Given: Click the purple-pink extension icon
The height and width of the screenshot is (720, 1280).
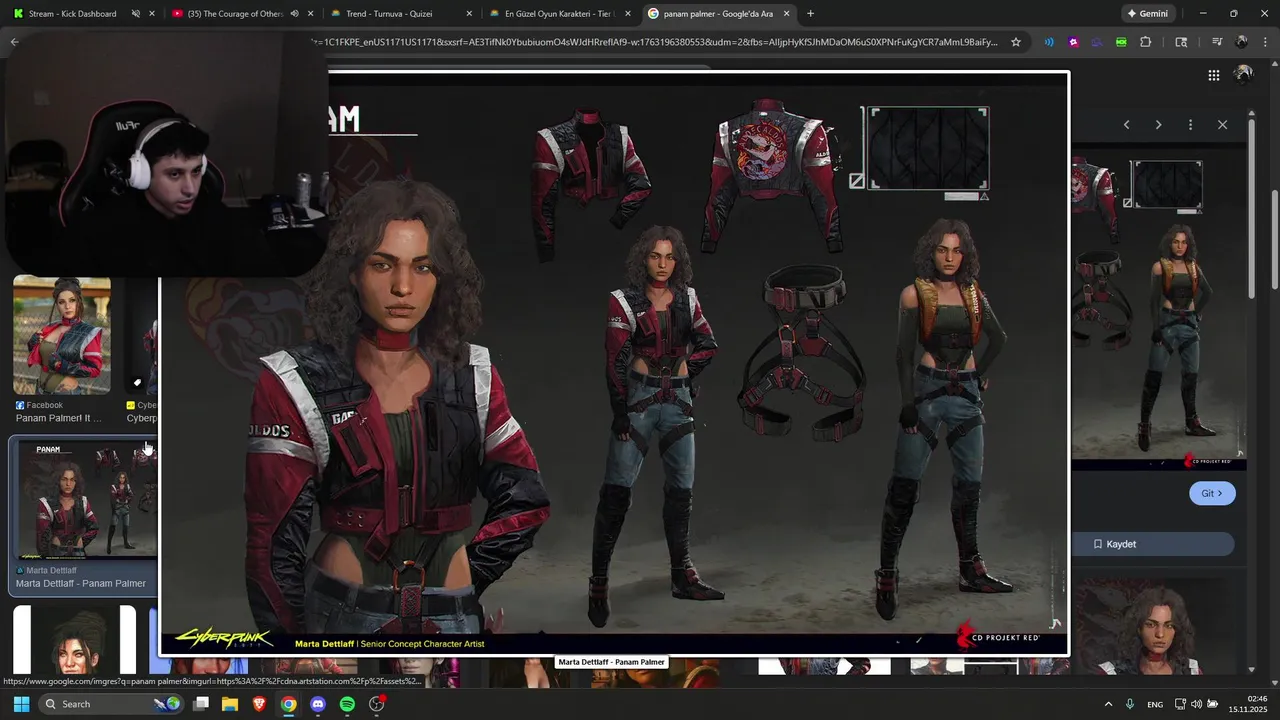Looking at the screenshot, I should (x=1073, y=42).
